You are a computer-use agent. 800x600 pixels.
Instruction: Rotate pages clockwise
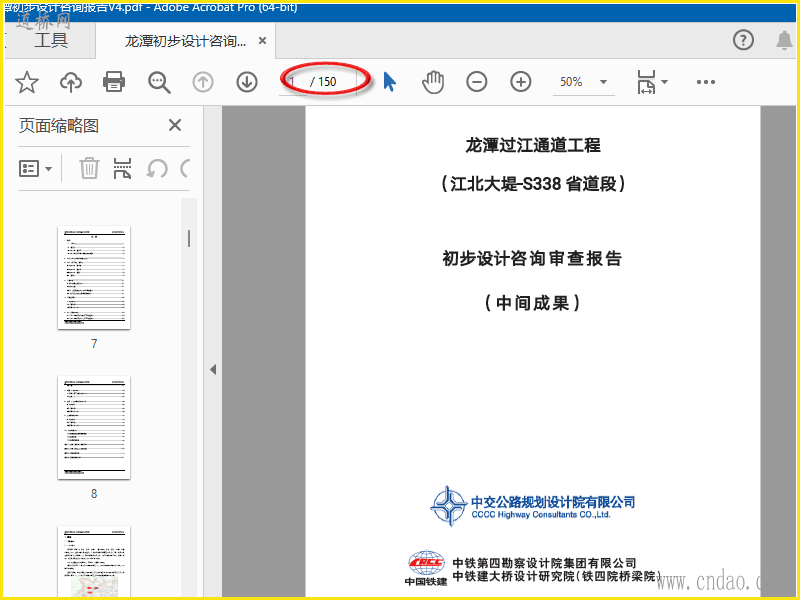pos(186,168)
